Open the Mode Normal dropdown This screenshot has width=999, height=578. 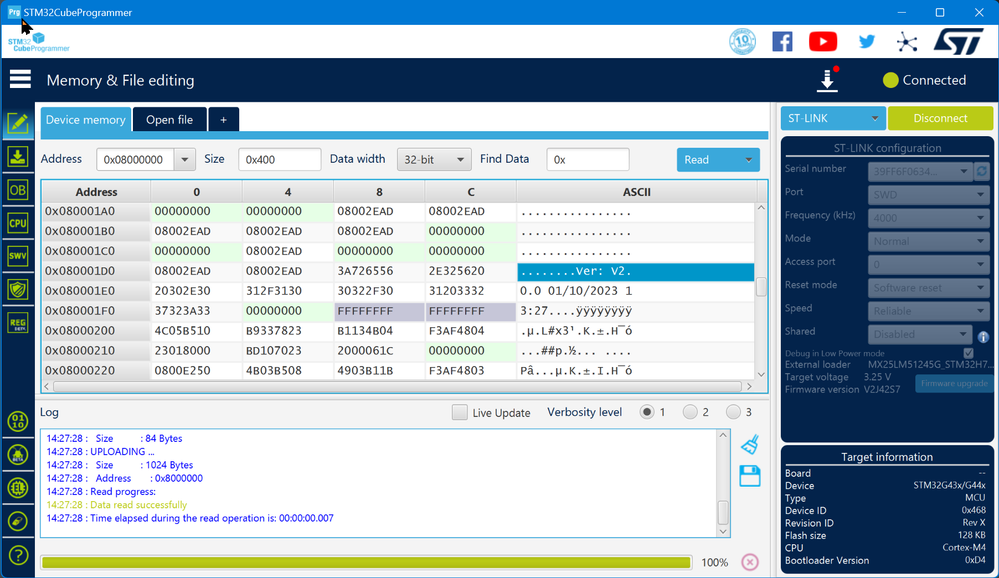[x=928, y=241]
